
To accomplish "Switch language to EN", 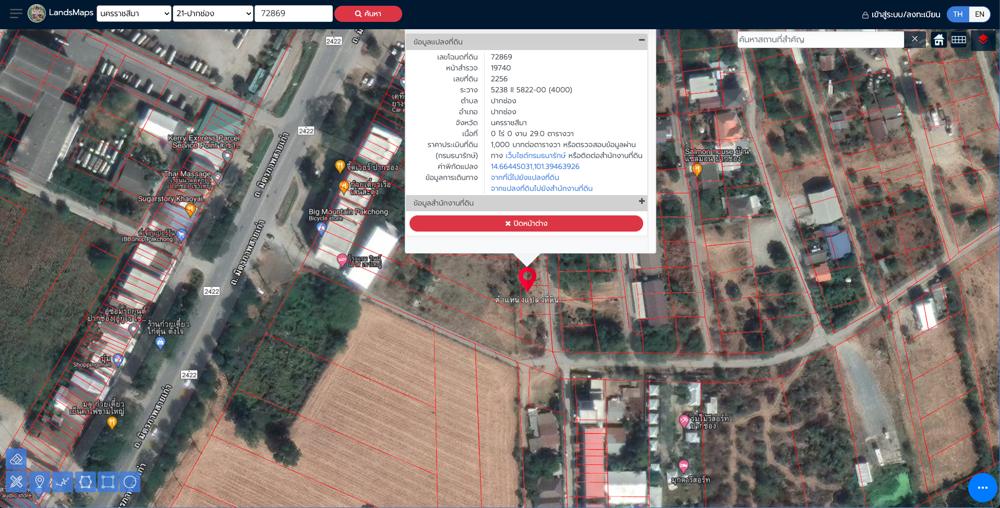I will [979, 14].
